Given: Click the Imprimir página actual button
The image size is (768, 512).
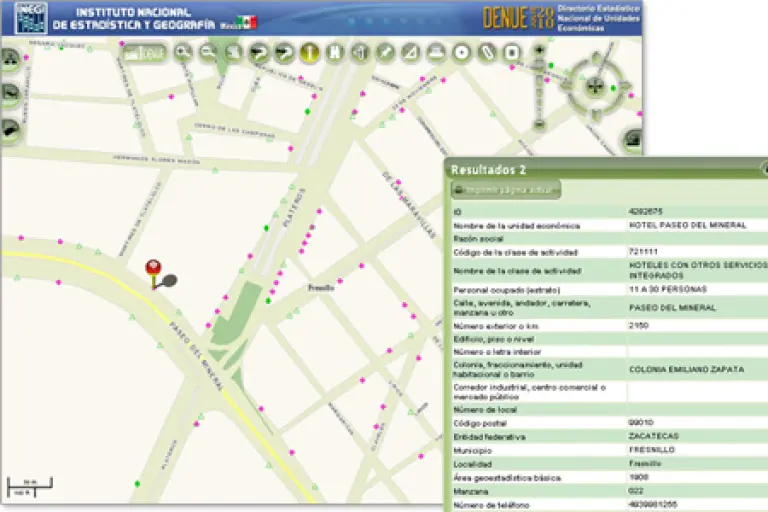Looking at the screenshot, I should tap(506, 190).
